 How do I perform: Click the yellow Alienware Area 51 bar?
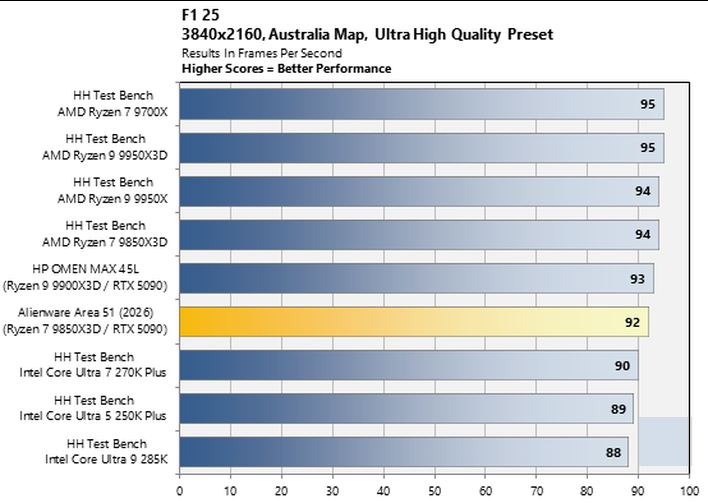tap(414, 321)
